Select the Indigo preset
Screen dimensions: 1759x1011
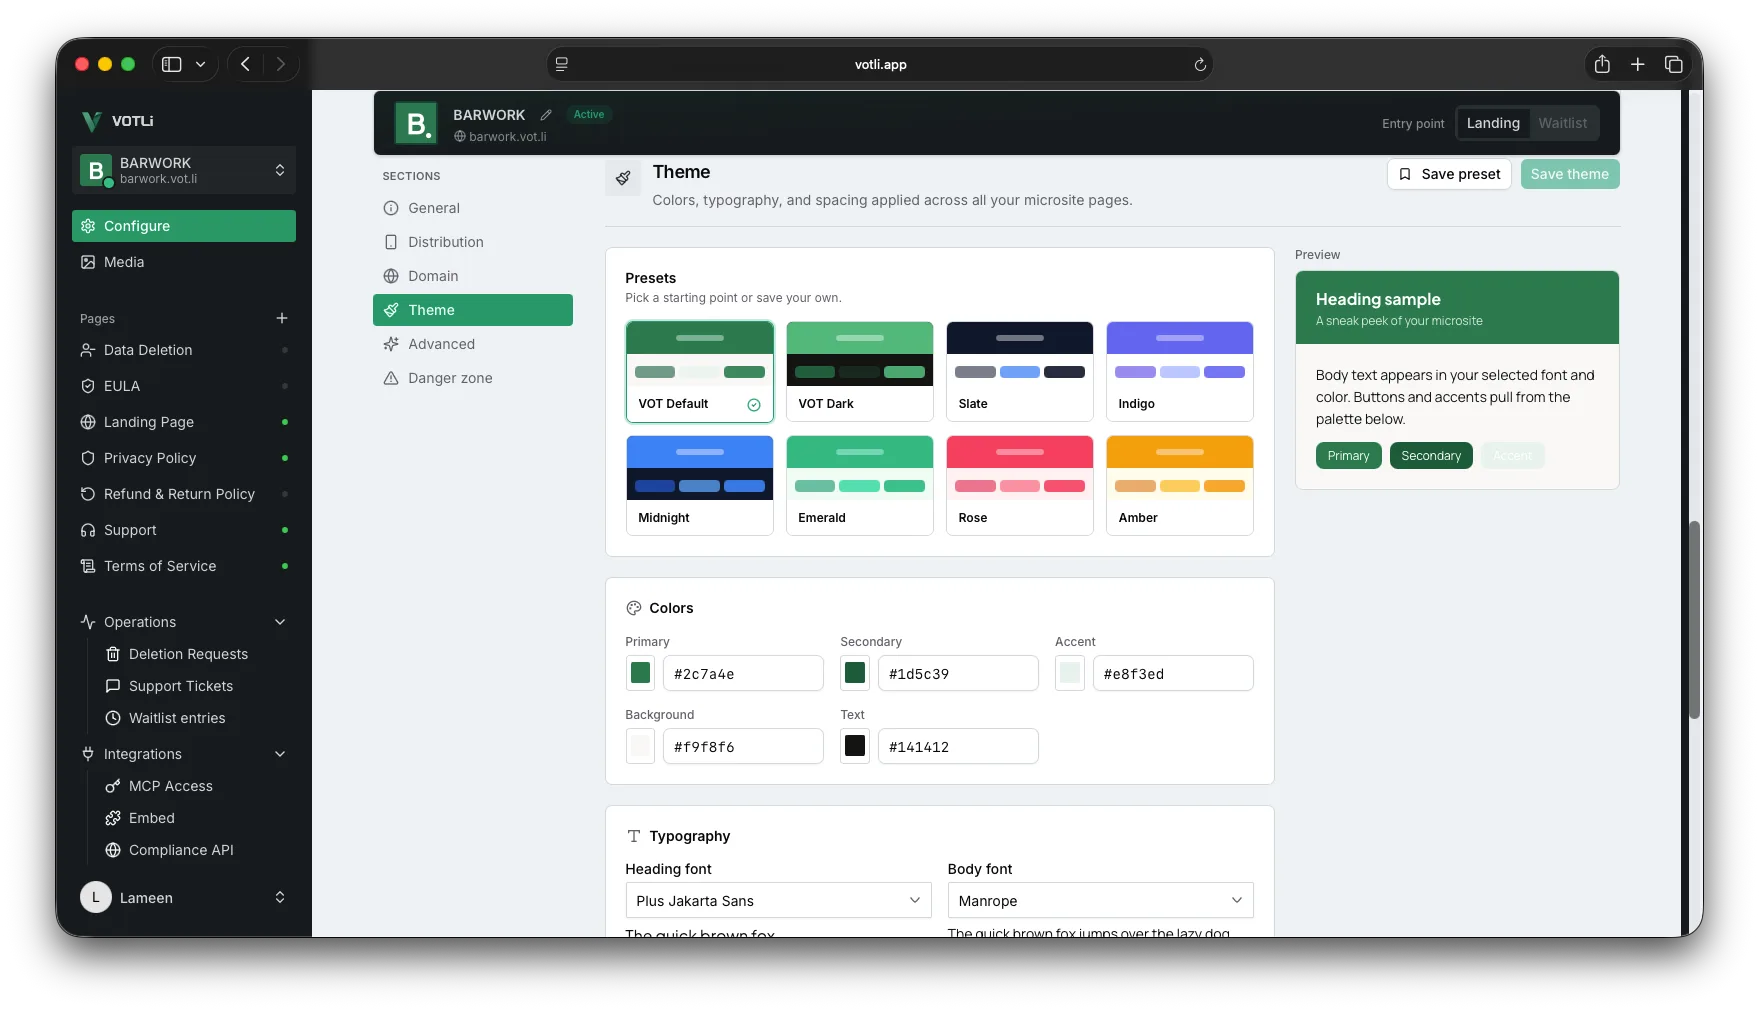click(x=1180, y=372)
